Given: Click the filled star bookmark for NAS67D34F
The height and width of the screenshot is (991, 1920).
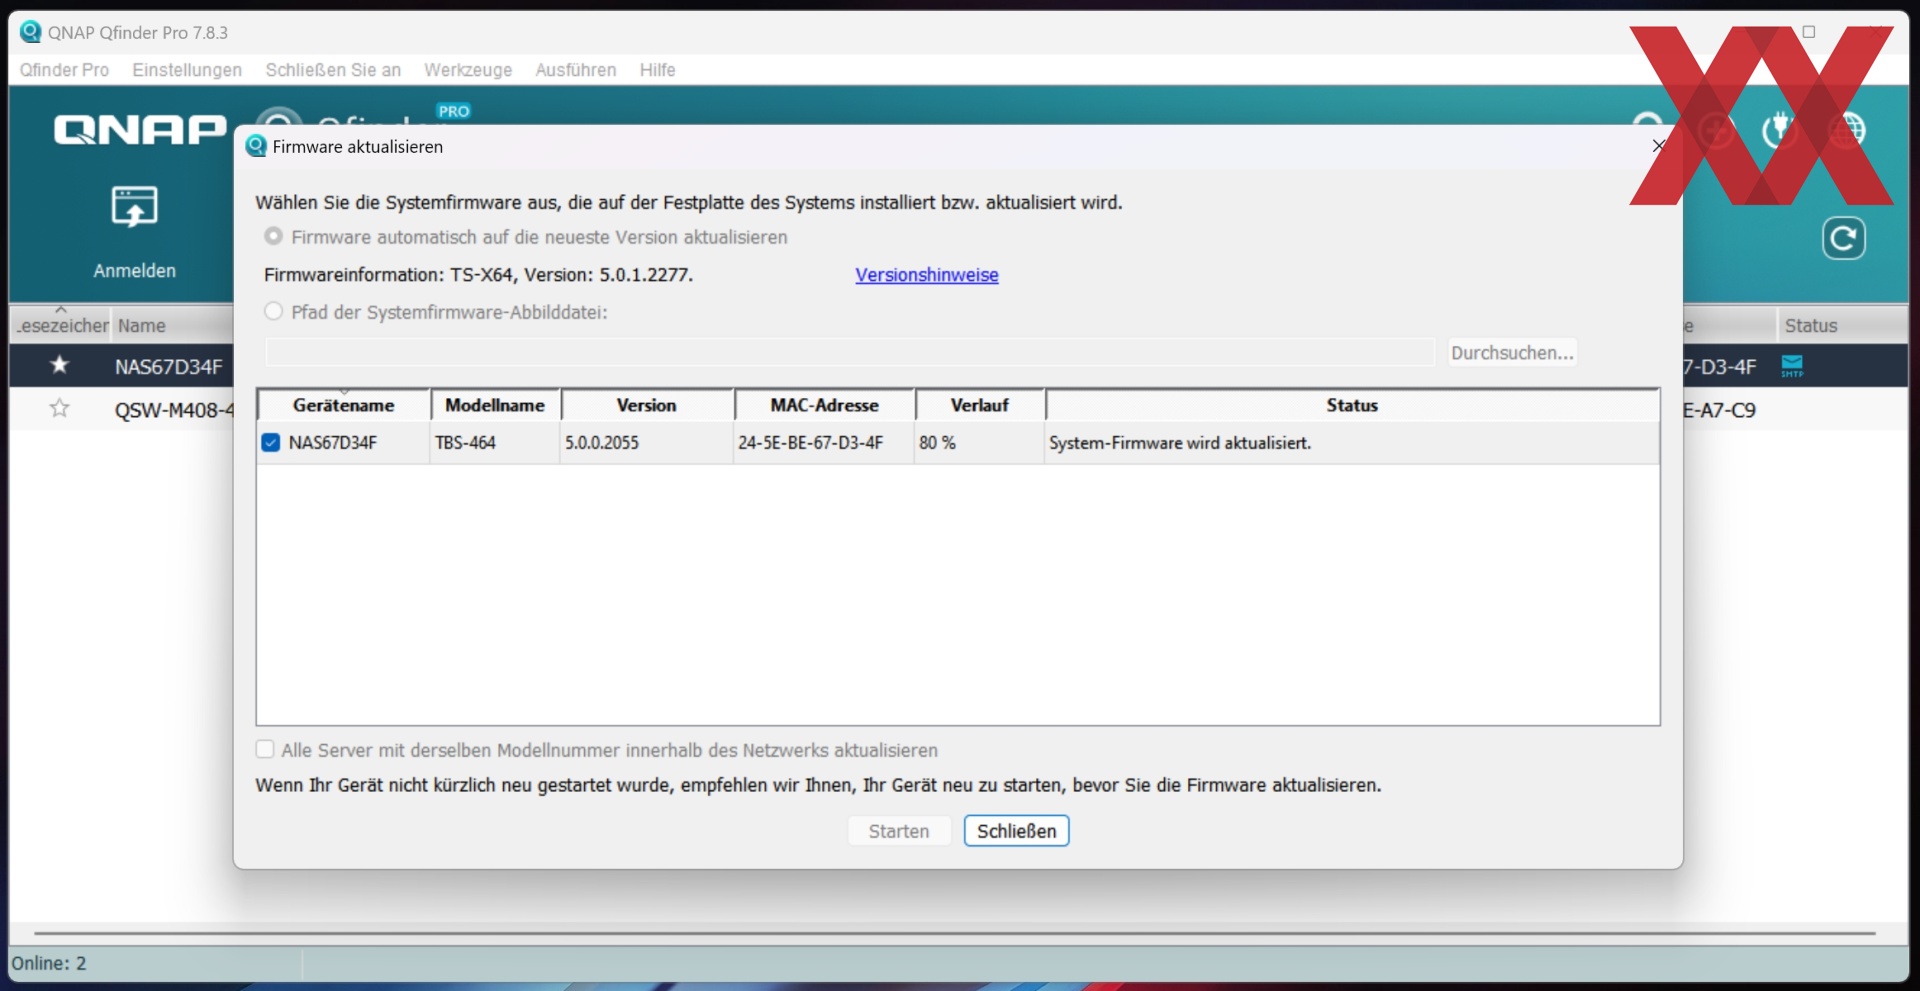Looking at the screenshot, I should pyautogui.click(x=60, y=365).
